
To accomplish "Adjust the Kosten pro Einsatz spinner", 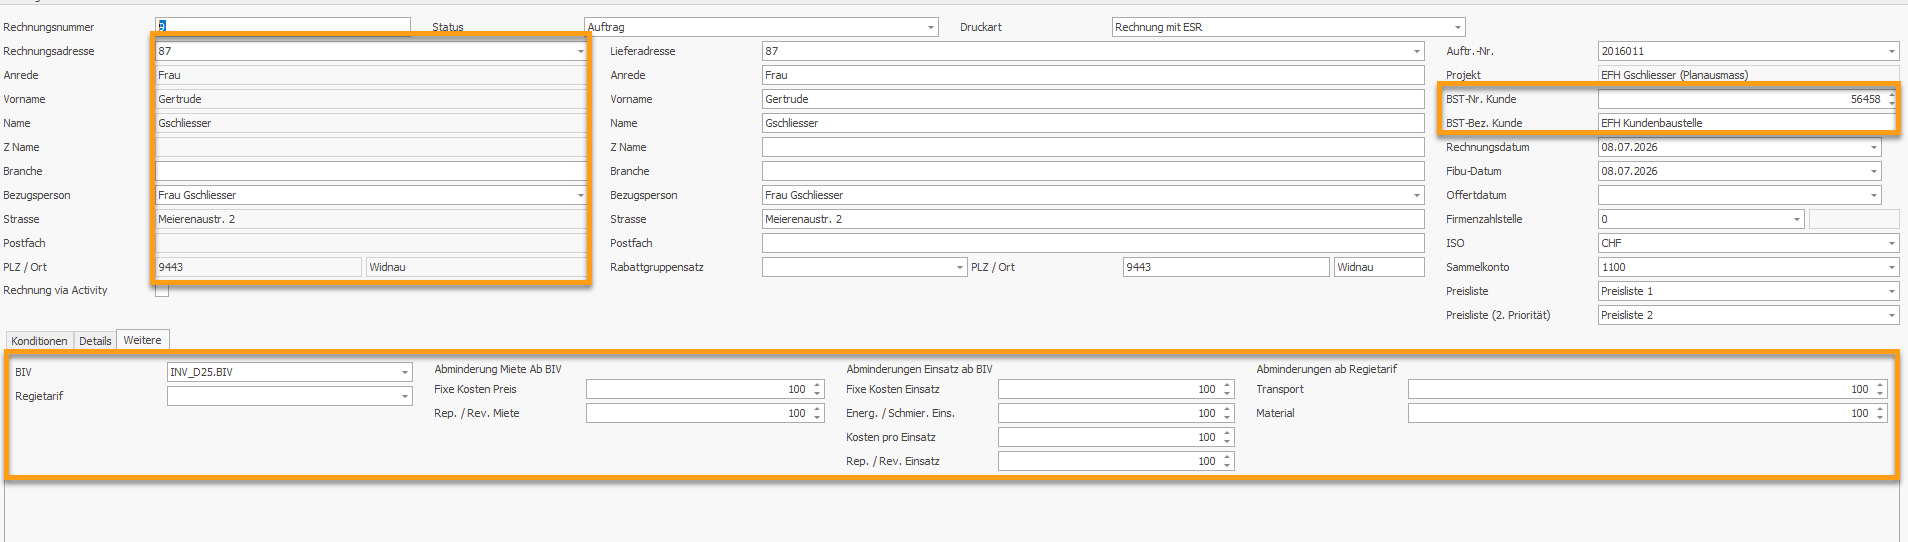I will pyautogui.click(x=1228, y=437).
